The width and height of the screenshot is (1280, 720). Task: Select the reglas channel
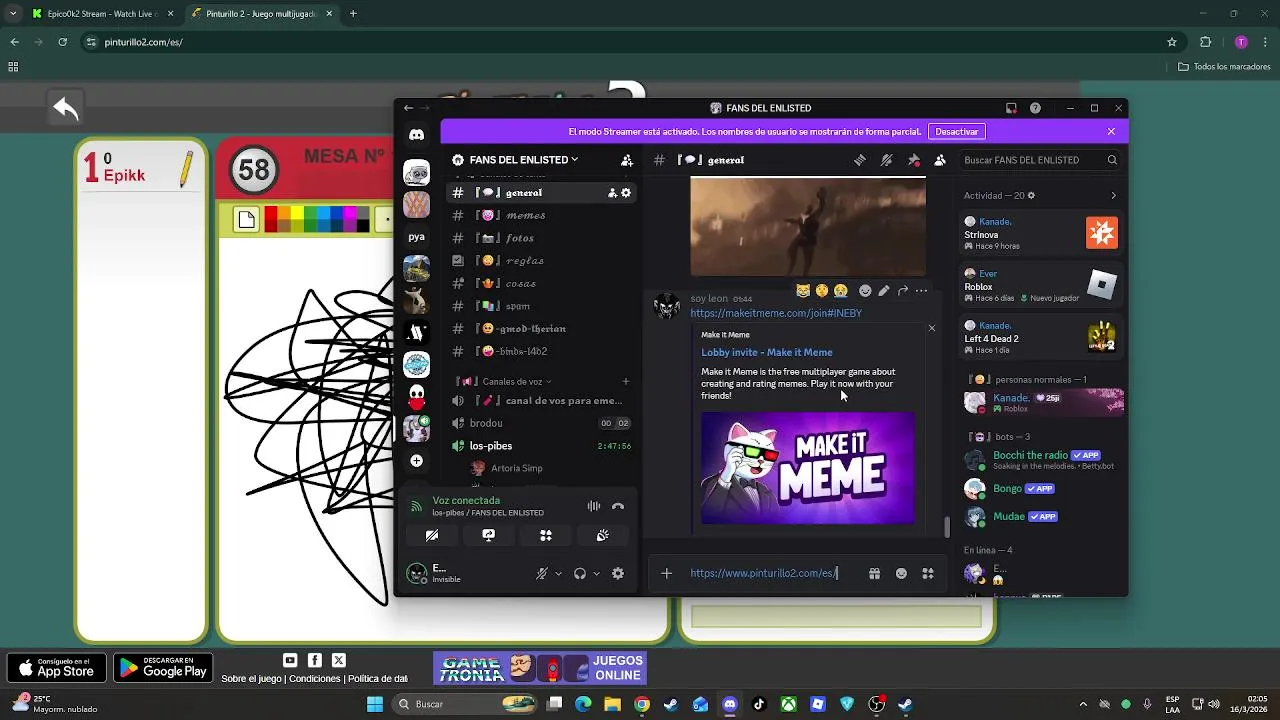tap(541, 261)
